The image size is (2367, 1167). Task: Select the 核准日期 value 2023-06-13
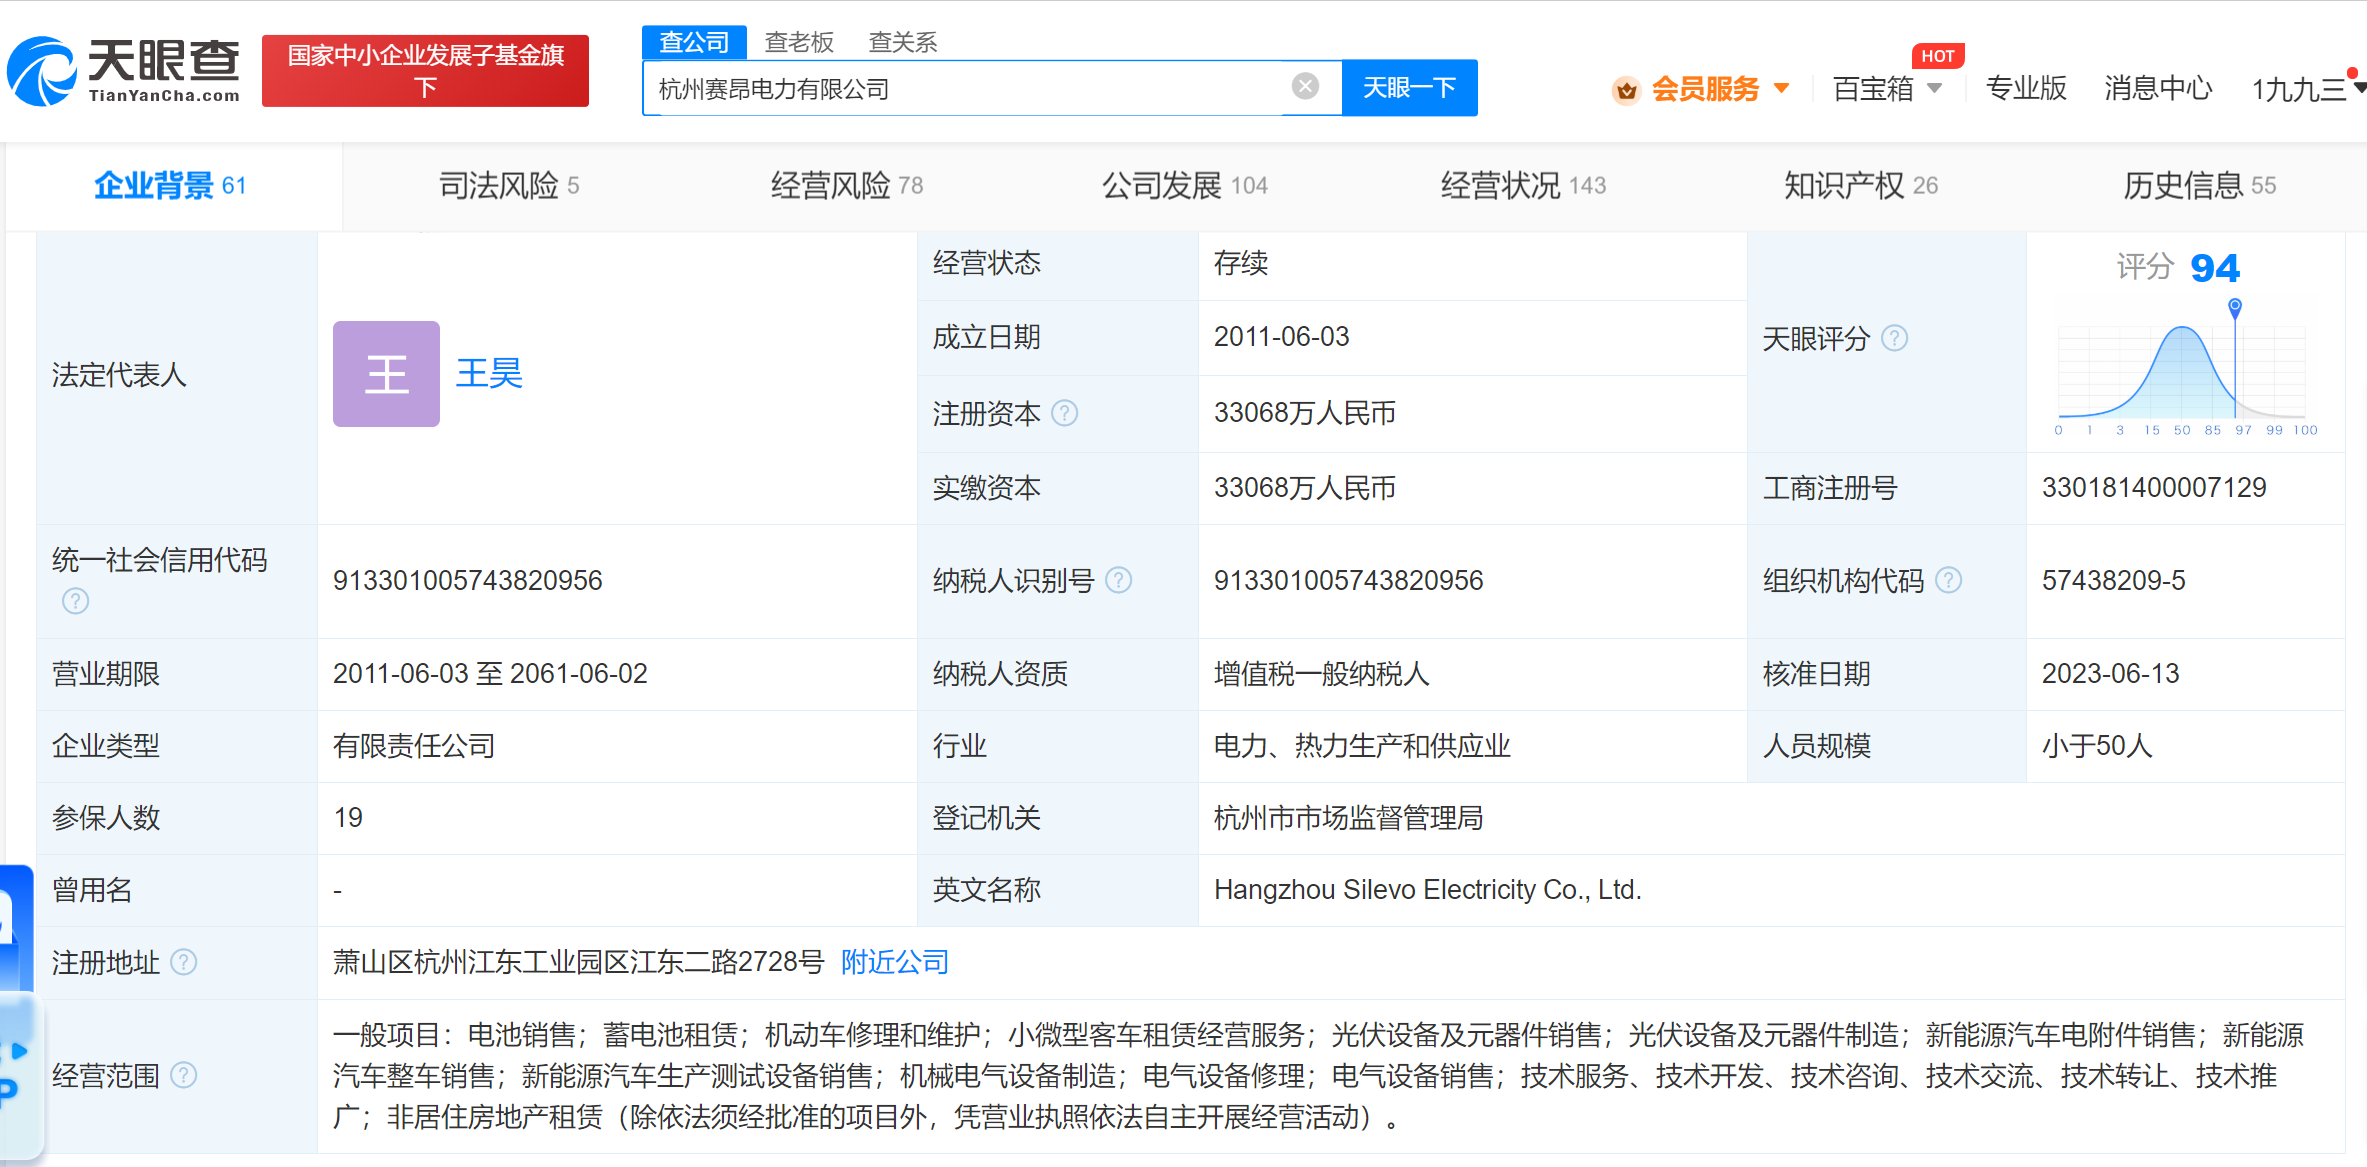click(2110, 673)
